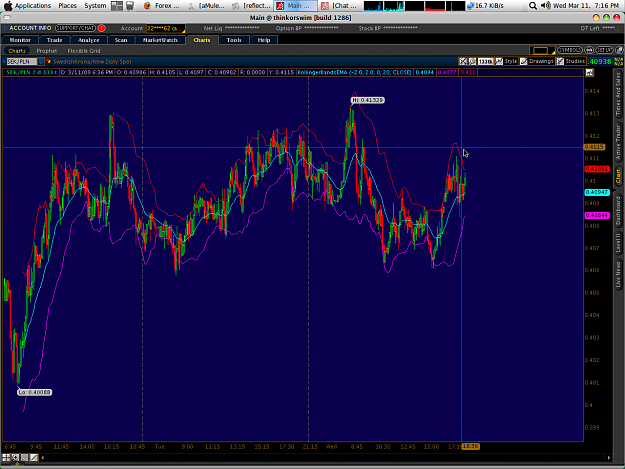Click the Set Up button

[x=604, y=50]
